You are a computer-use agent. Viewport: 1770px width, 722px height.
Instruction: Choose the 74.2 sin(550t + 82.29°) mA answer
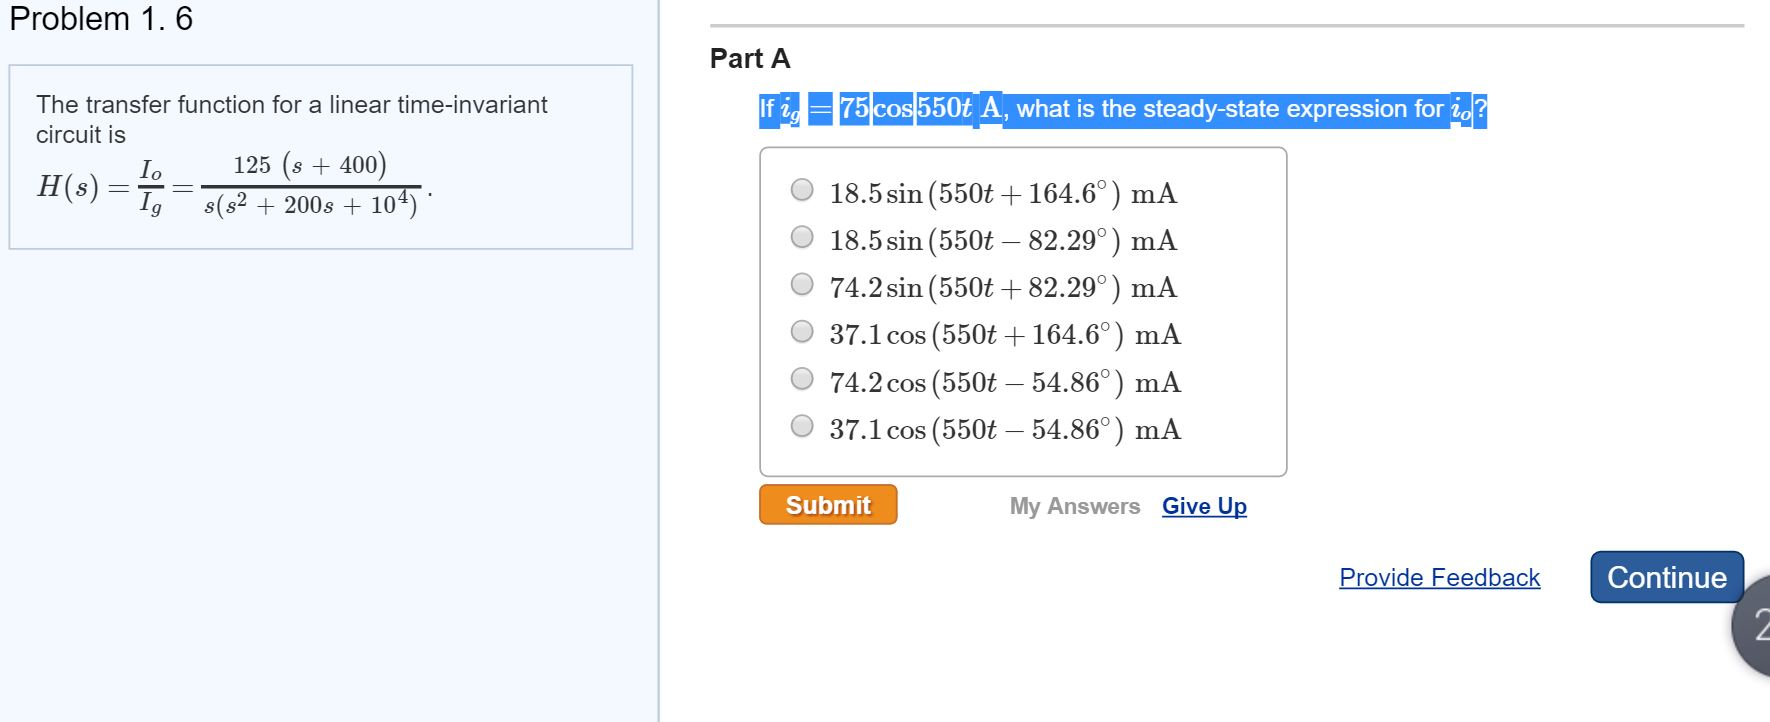click(801, 283)
